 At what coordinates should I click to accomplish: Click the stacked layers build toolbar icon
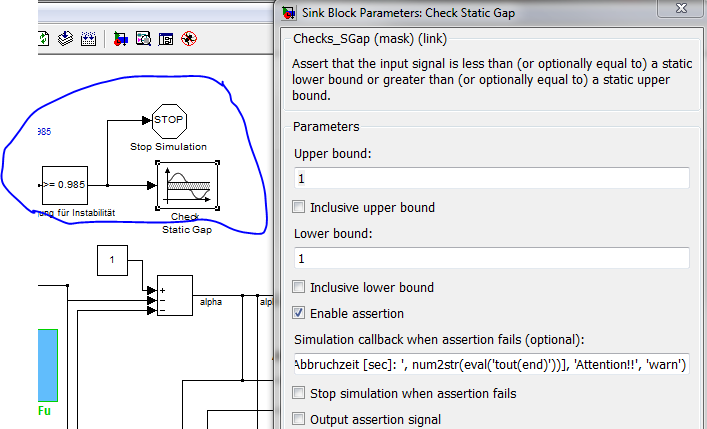pyautogui.click(x=66, y=40)
